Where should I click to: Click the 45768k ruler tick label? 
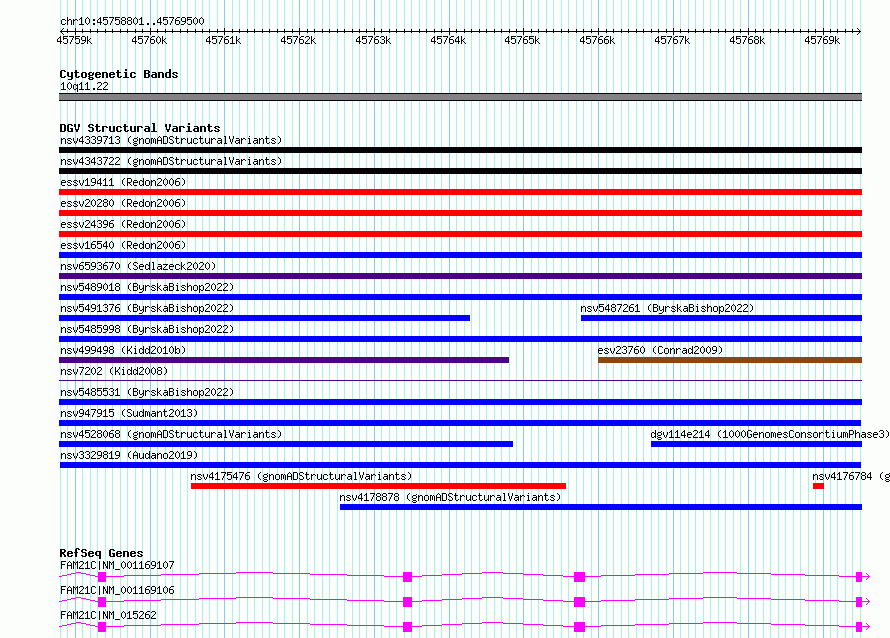pos(747,40)
